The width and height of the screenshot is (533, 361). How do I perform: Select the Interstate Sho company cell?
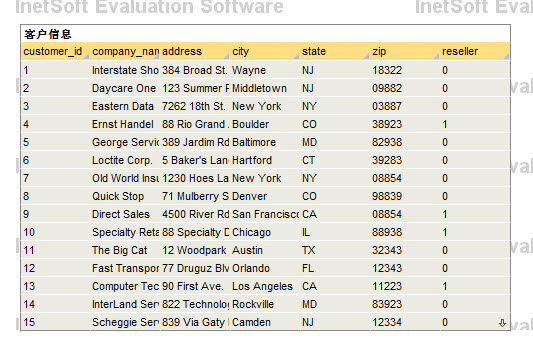(125, 70)
